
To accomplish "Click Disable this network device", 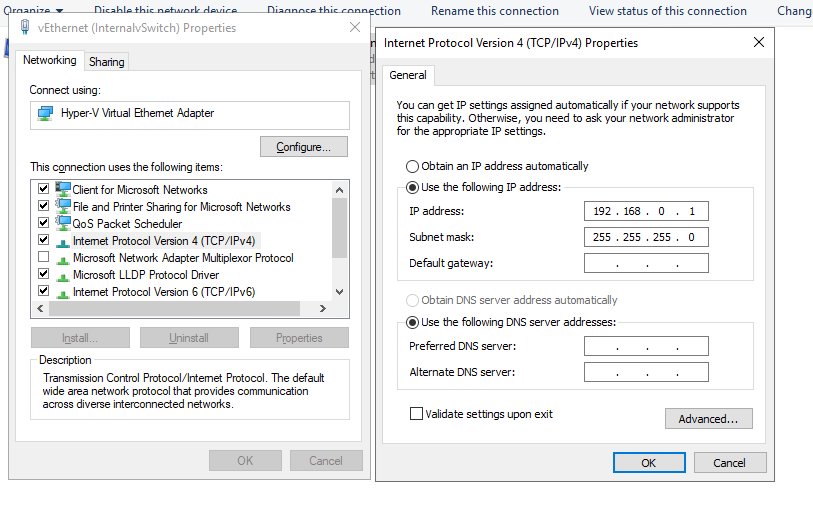I will pos(166,10).
